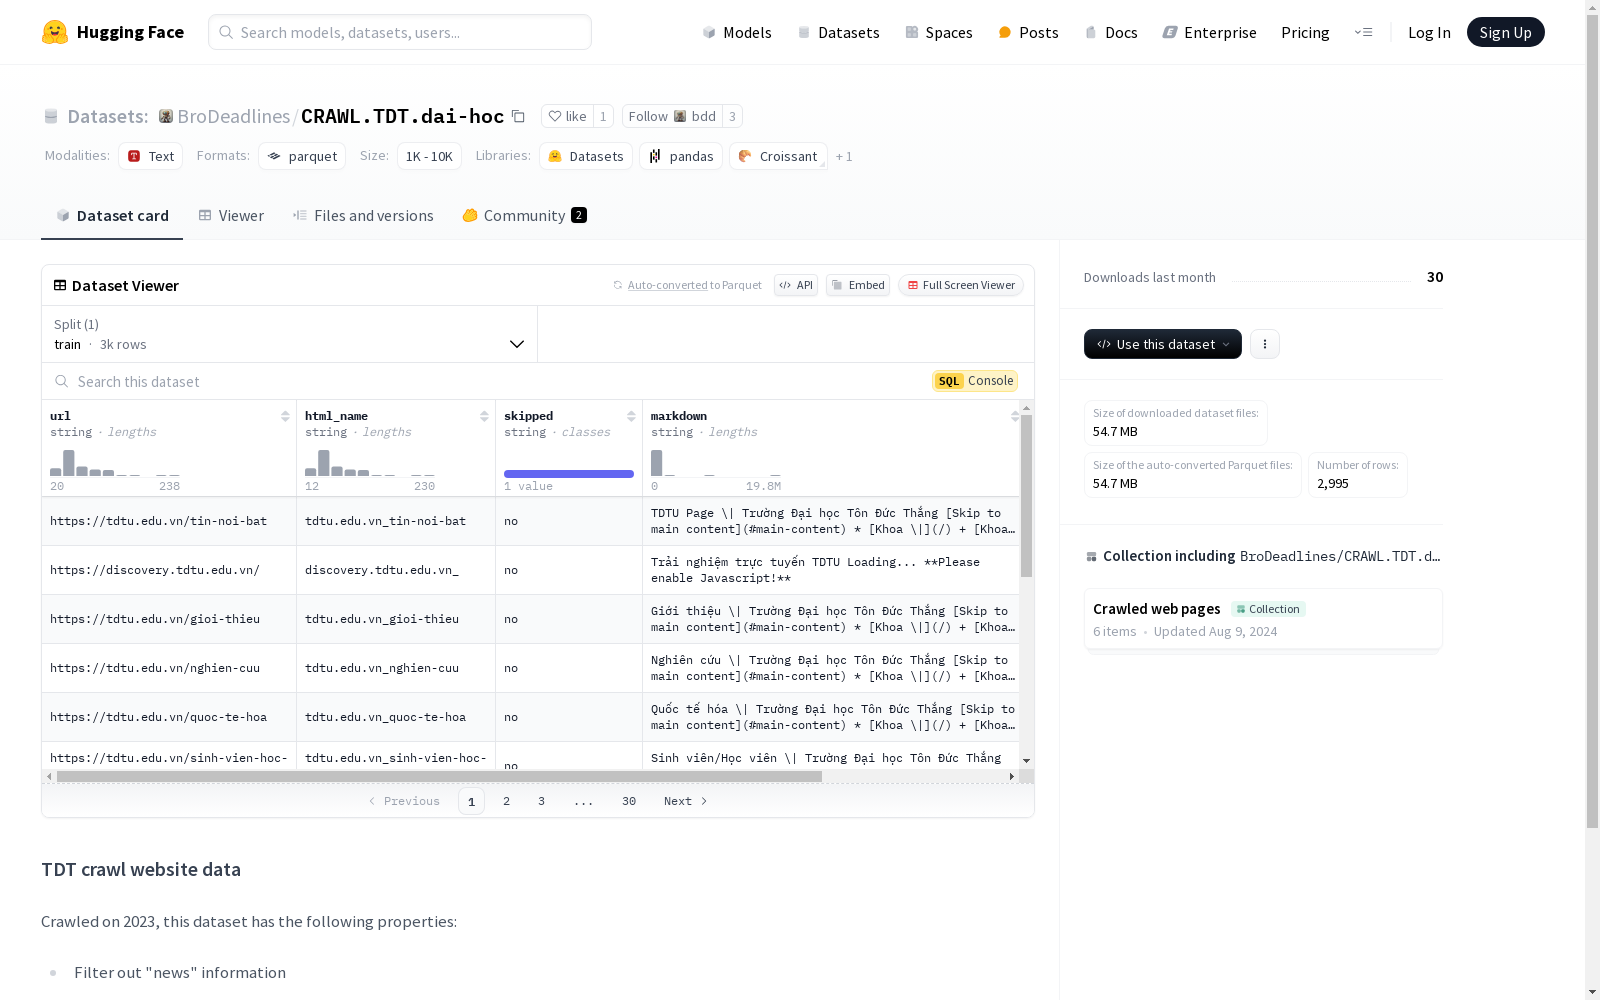The width and height of the screenshot is (1600, 1000).
Task: Open the Community tab
Action: 524,215
